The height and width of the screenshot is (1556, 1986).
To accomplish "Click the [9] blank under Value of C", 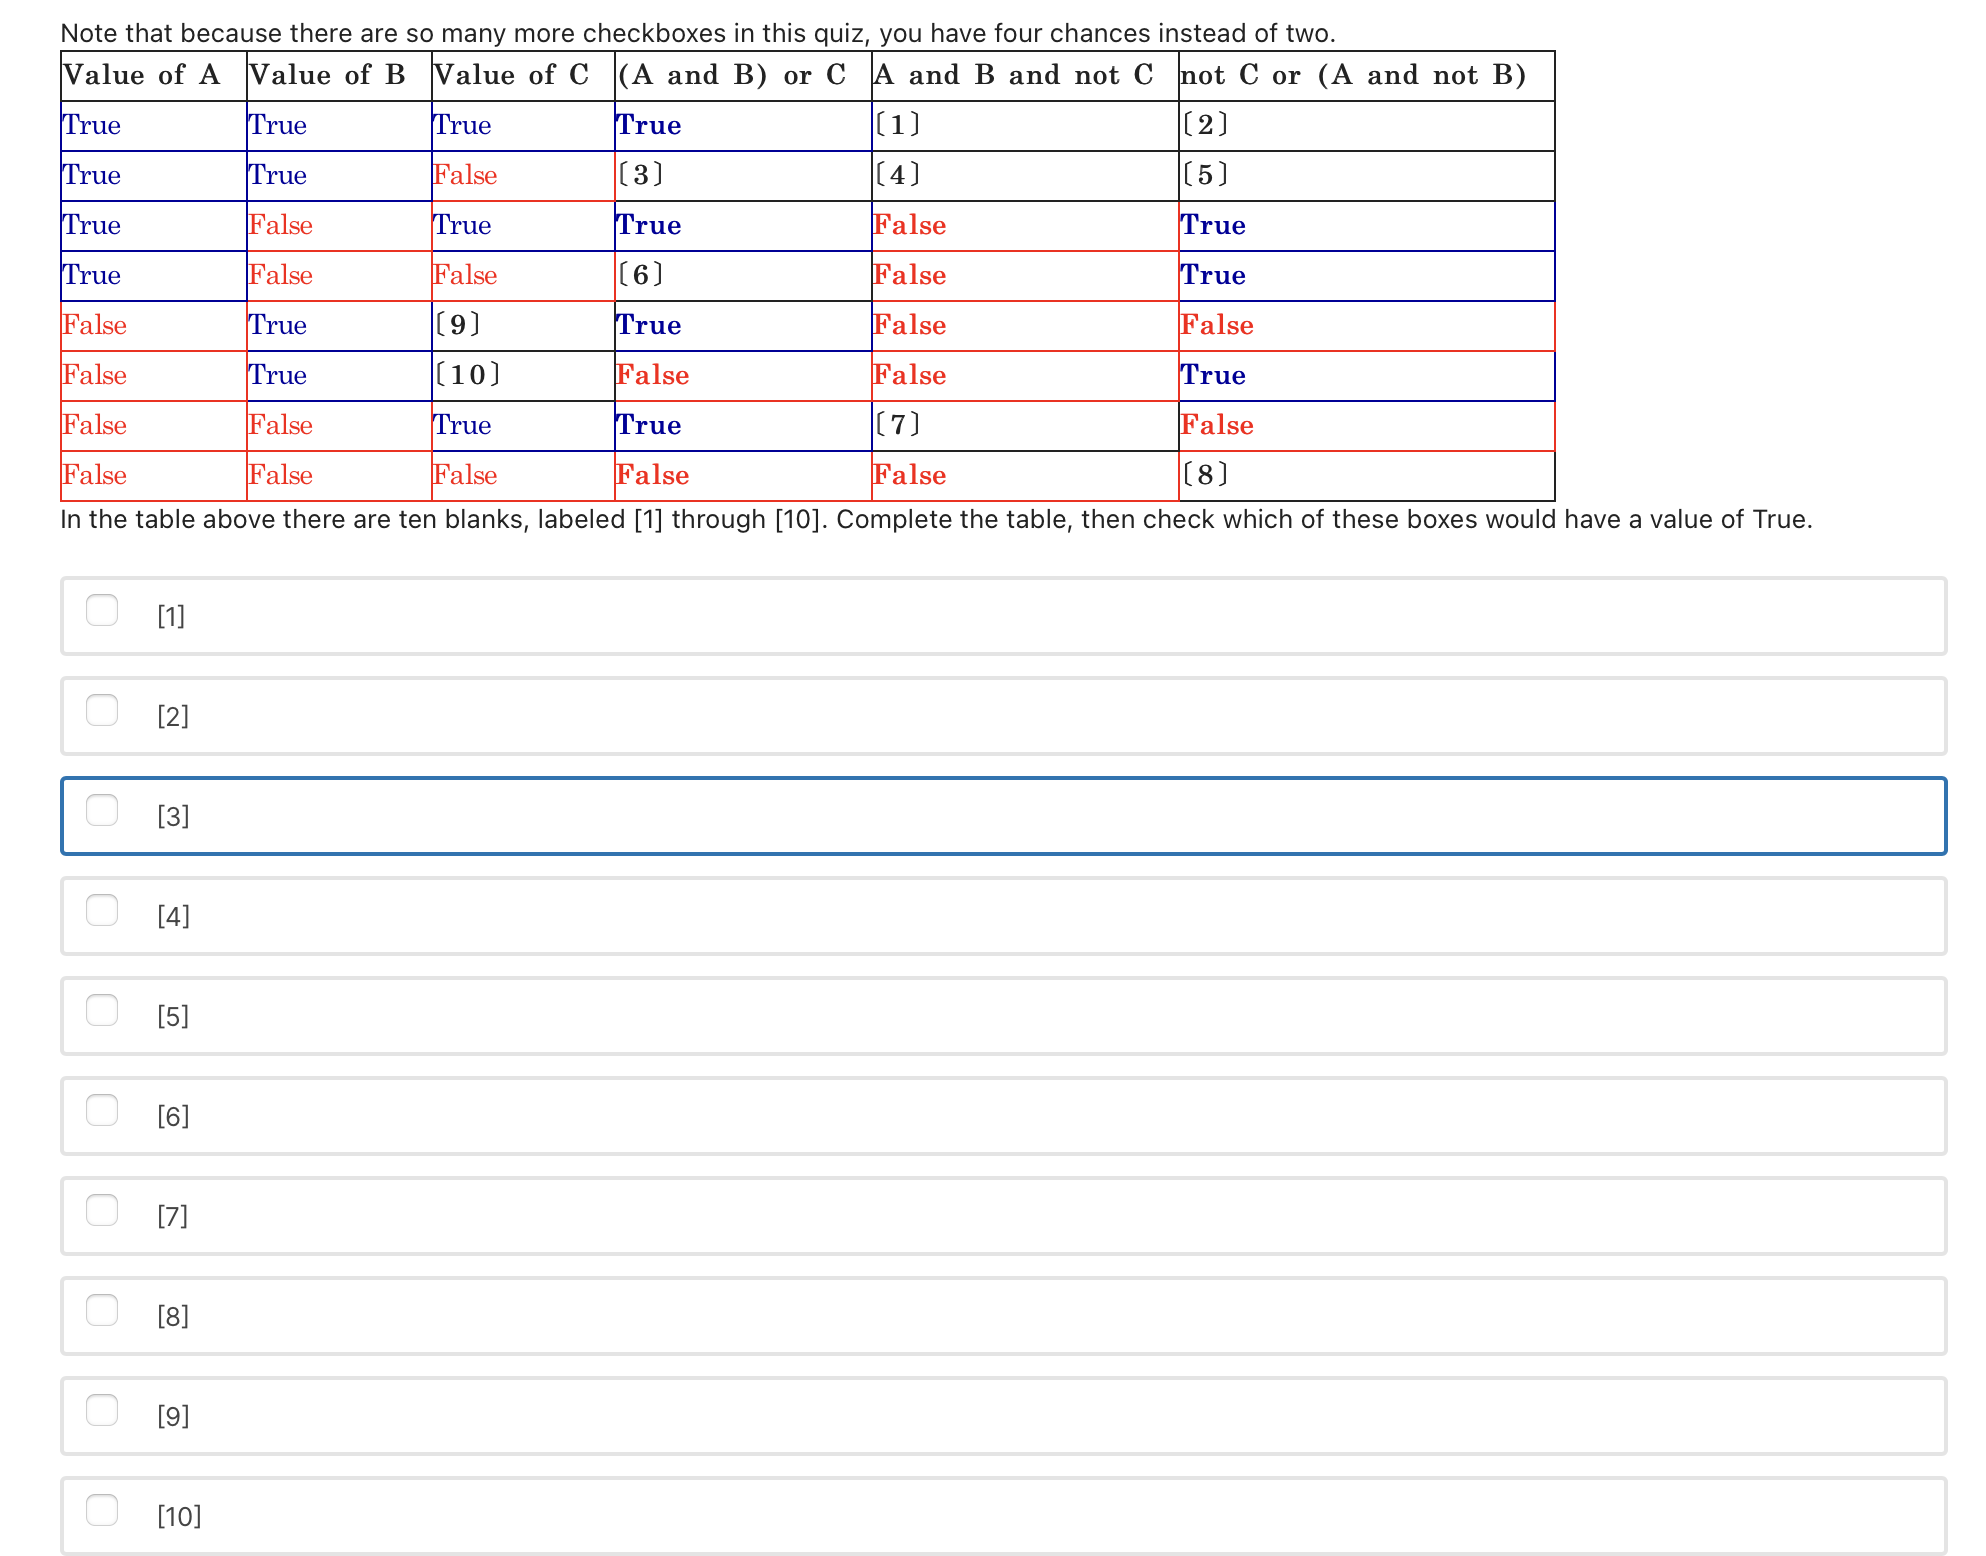I will (458, 325).
